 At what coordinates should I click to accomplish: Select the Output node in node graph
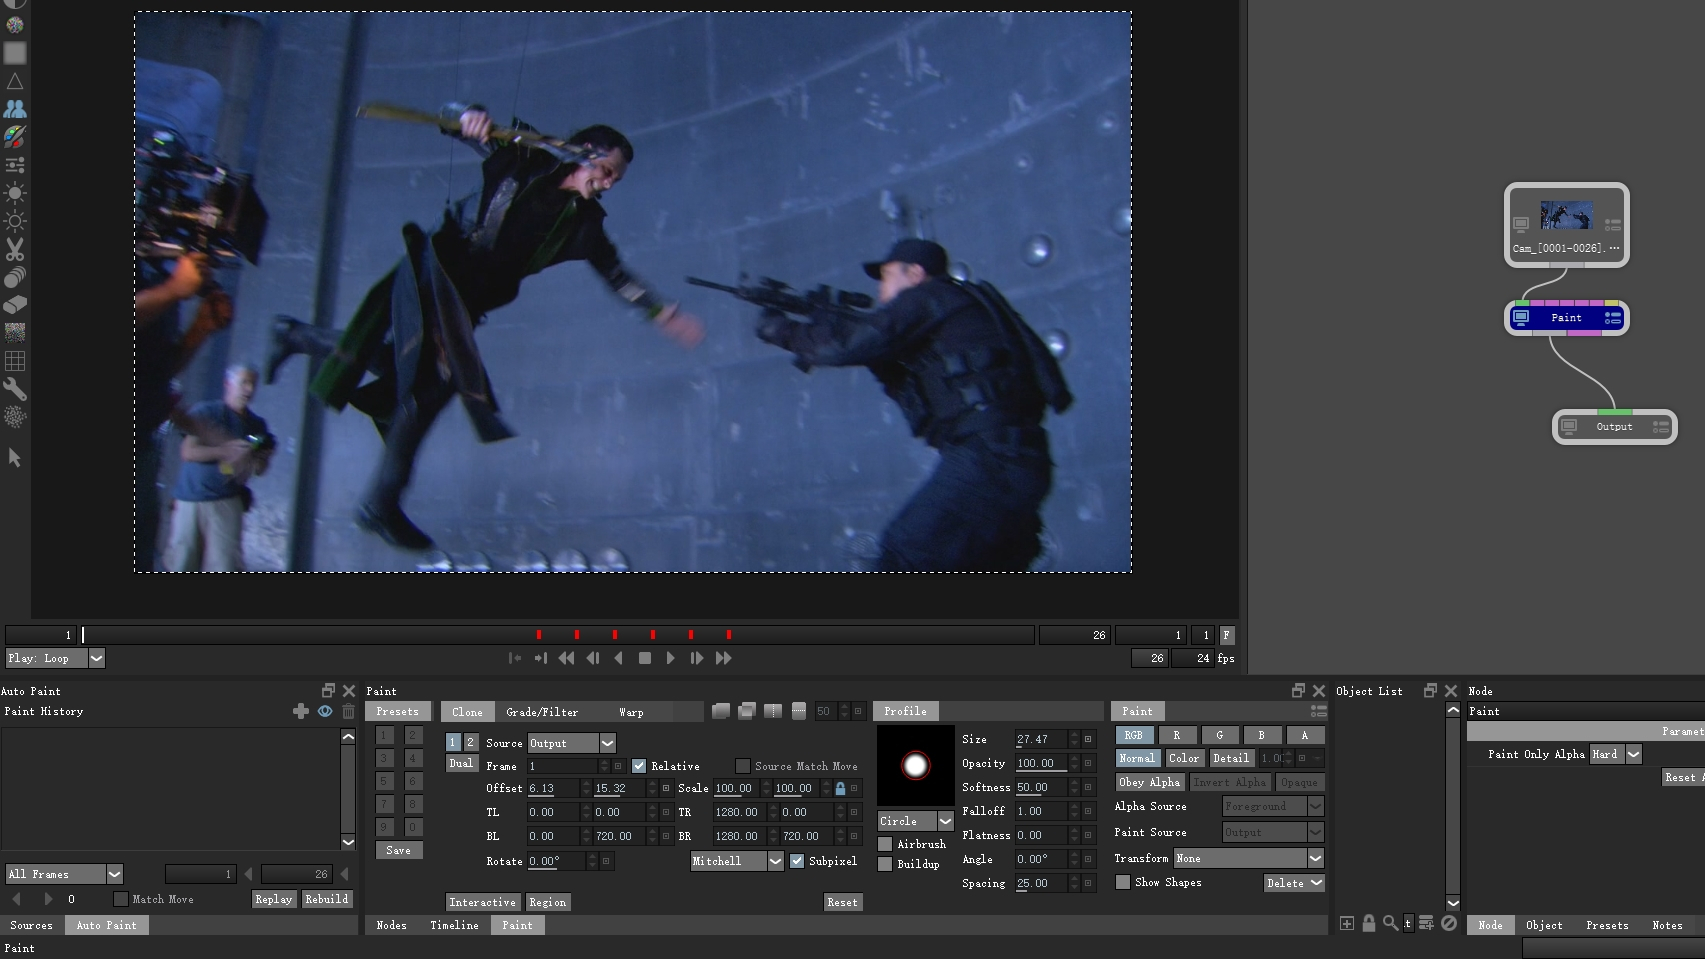pyautogui.click(x=1614, y=426)
